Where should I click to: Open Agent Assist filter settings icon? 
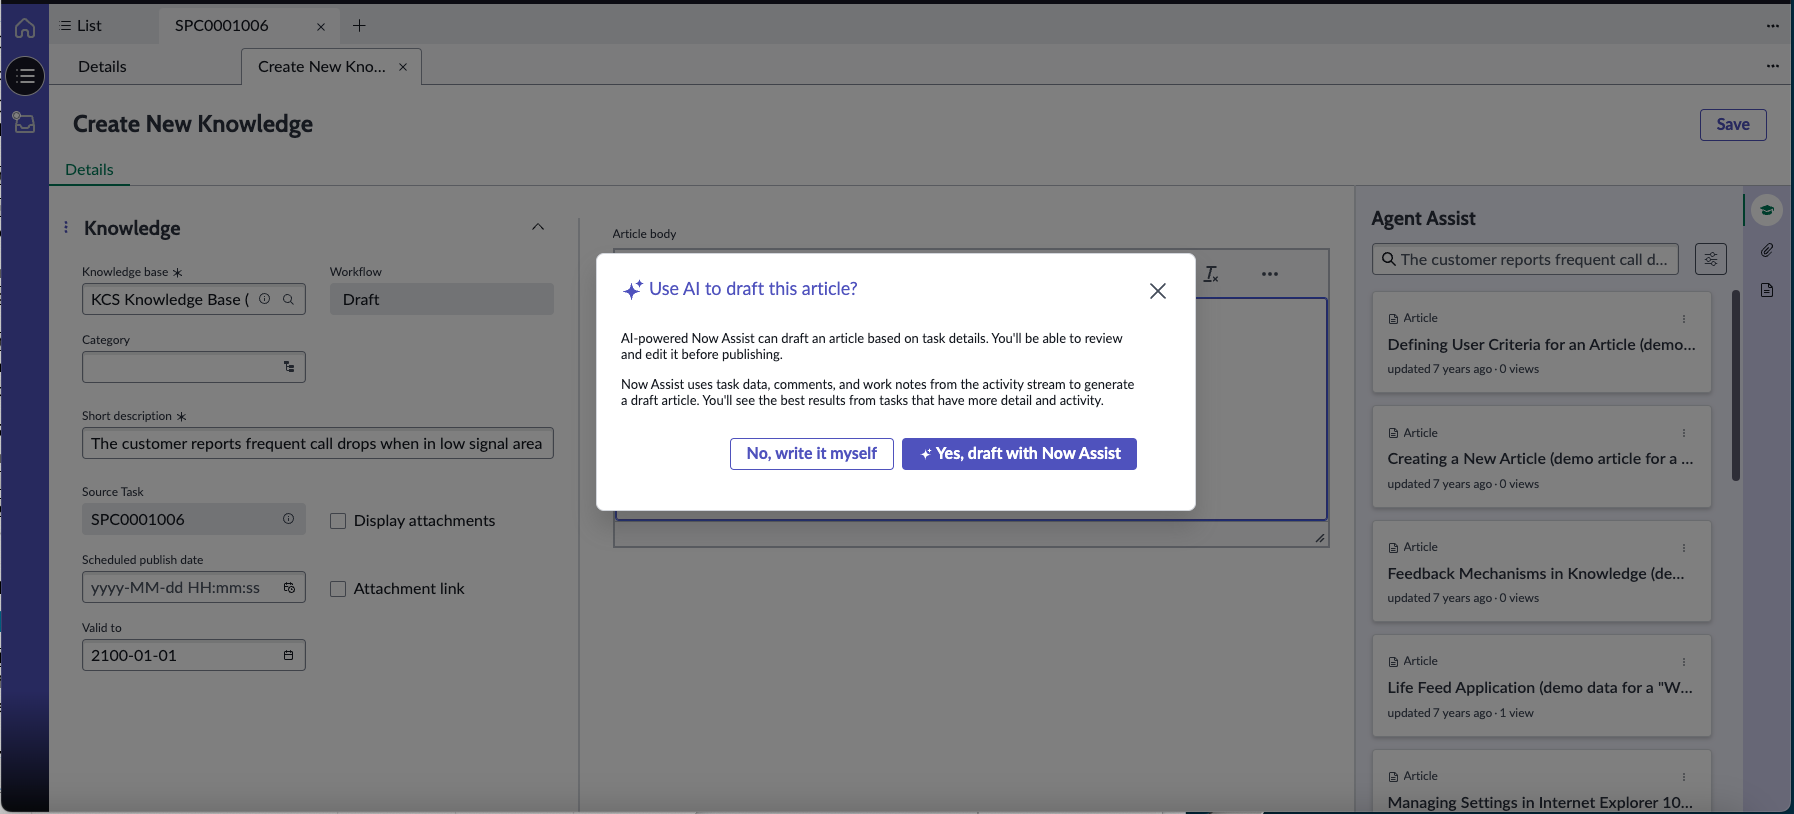point(1711,259)
